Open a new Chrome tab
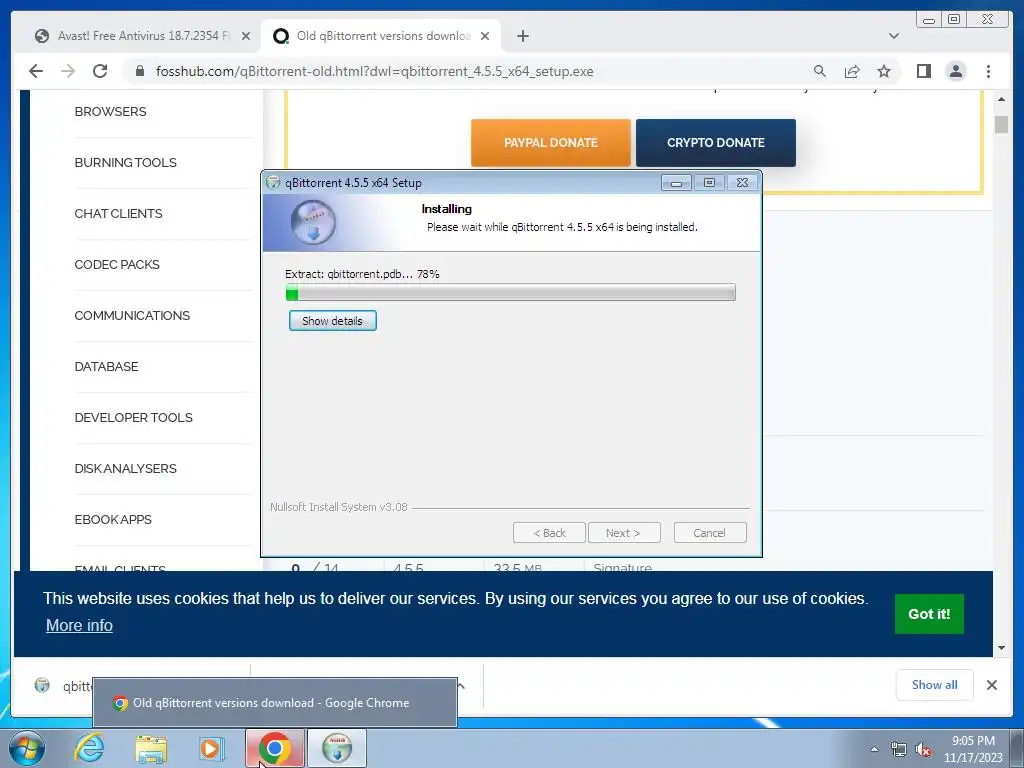The height and width of the screenshot is (768, 1024). (x=522, y=36)
